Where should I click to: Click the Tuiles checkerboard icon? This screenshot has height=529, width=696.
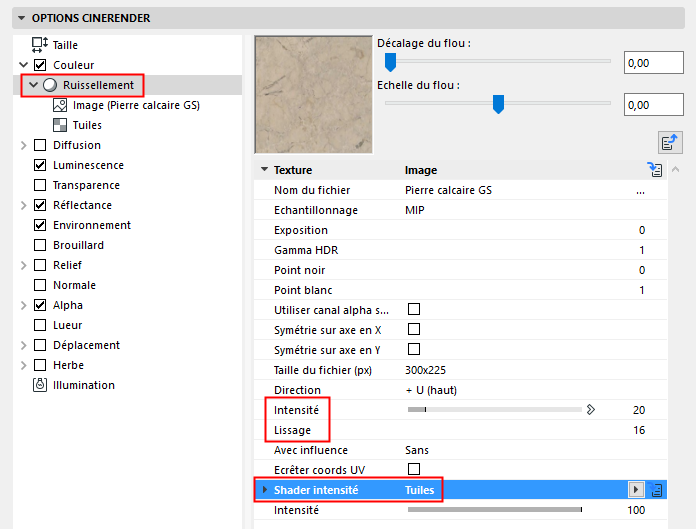point(60,125)
